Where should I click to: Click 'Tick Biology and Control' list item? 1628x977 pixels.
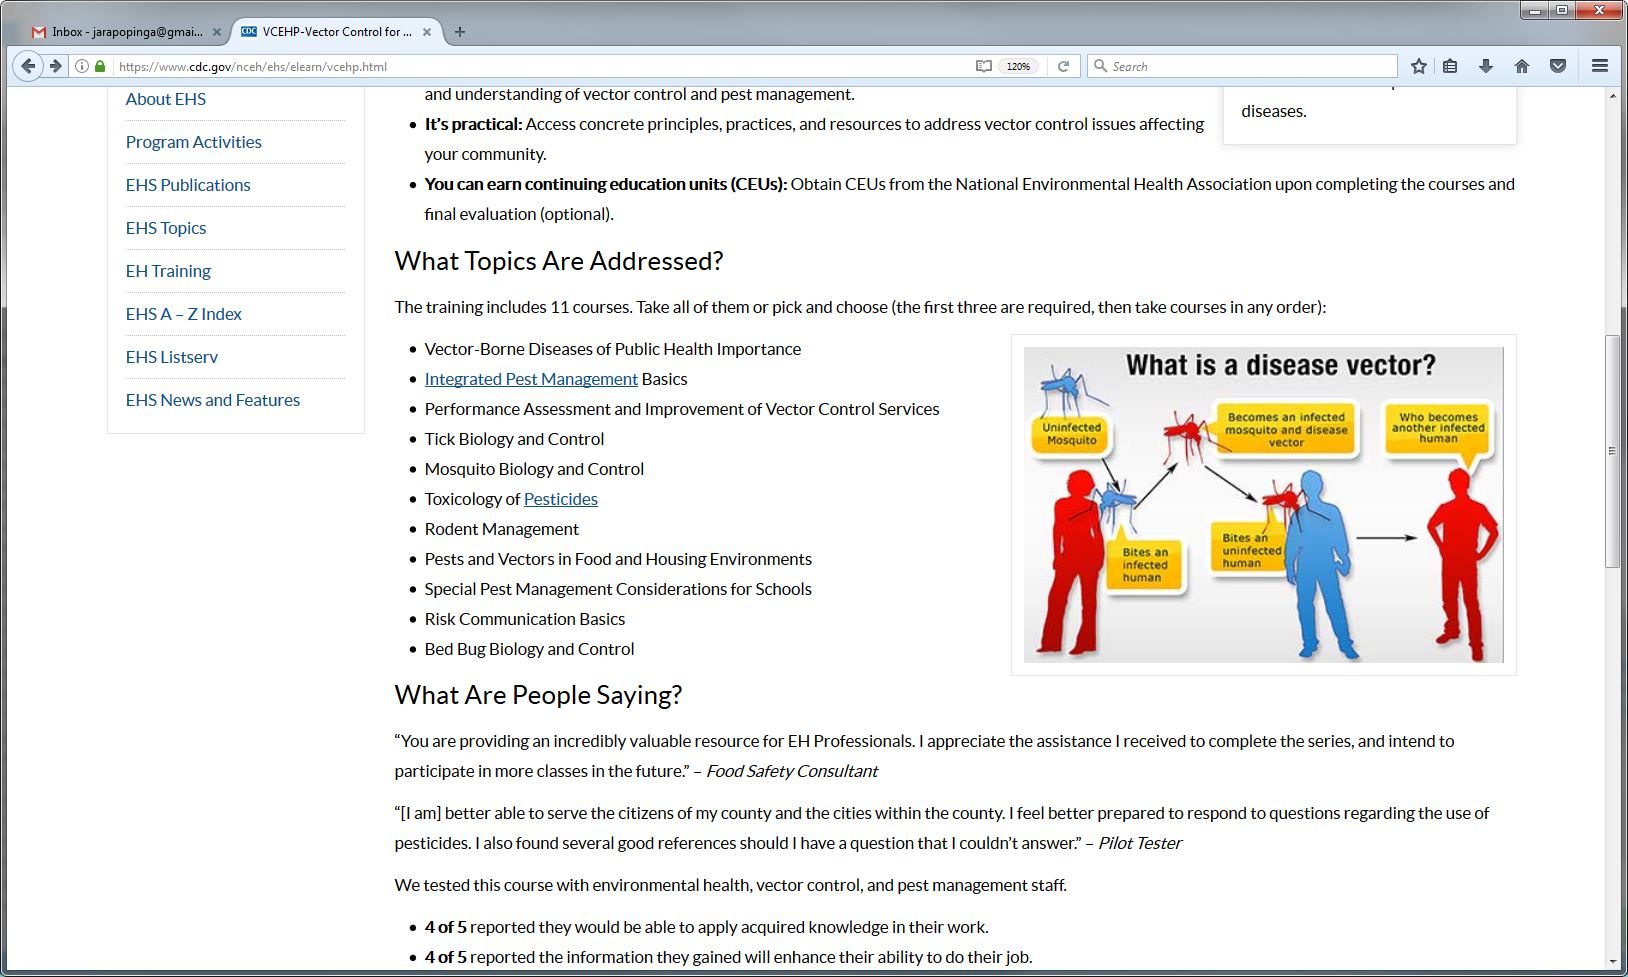click(x=514, y=439)
